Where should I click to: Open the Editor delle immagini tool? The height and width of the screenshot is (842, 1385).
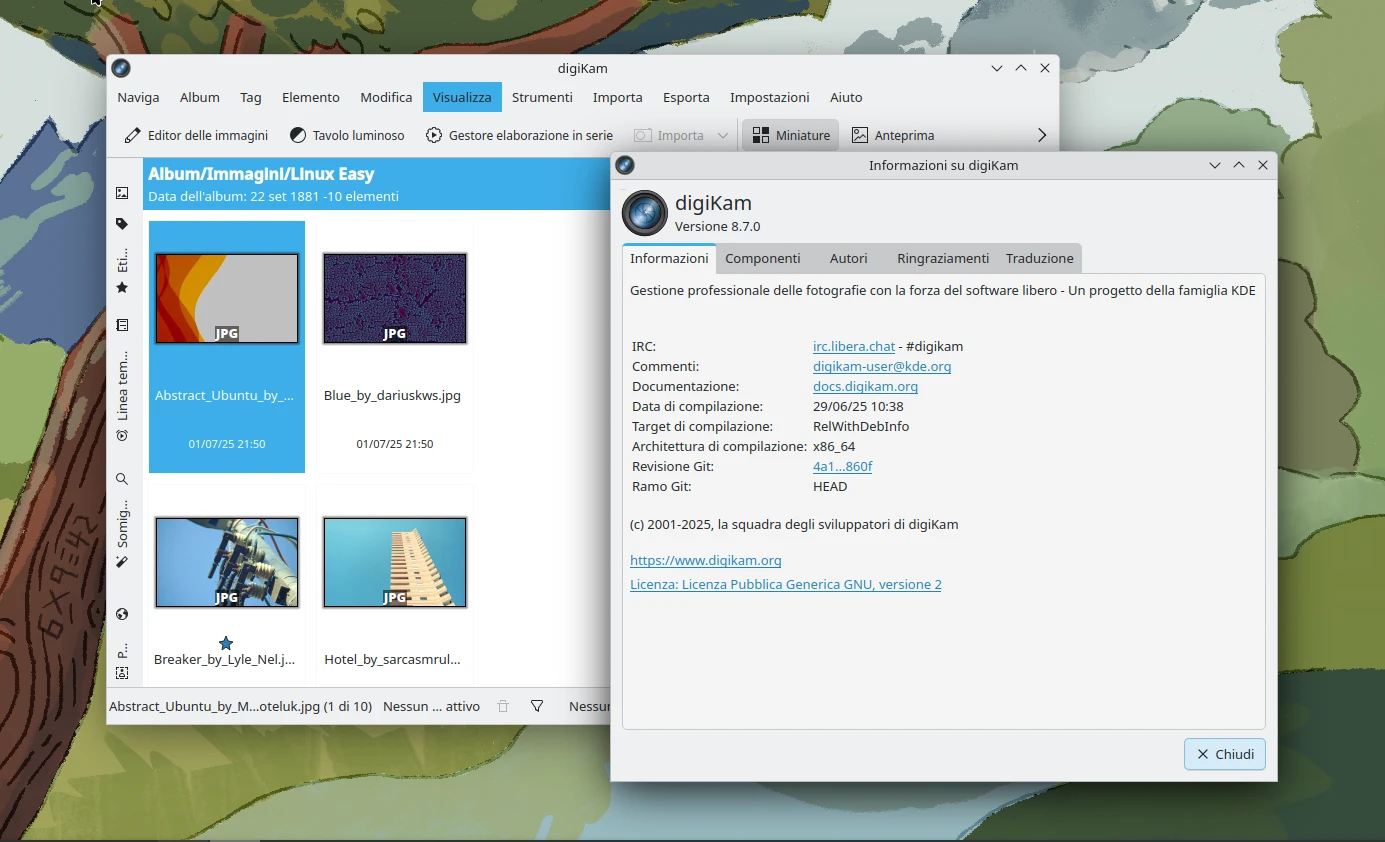pyautogui.click(x=196, y=135)
